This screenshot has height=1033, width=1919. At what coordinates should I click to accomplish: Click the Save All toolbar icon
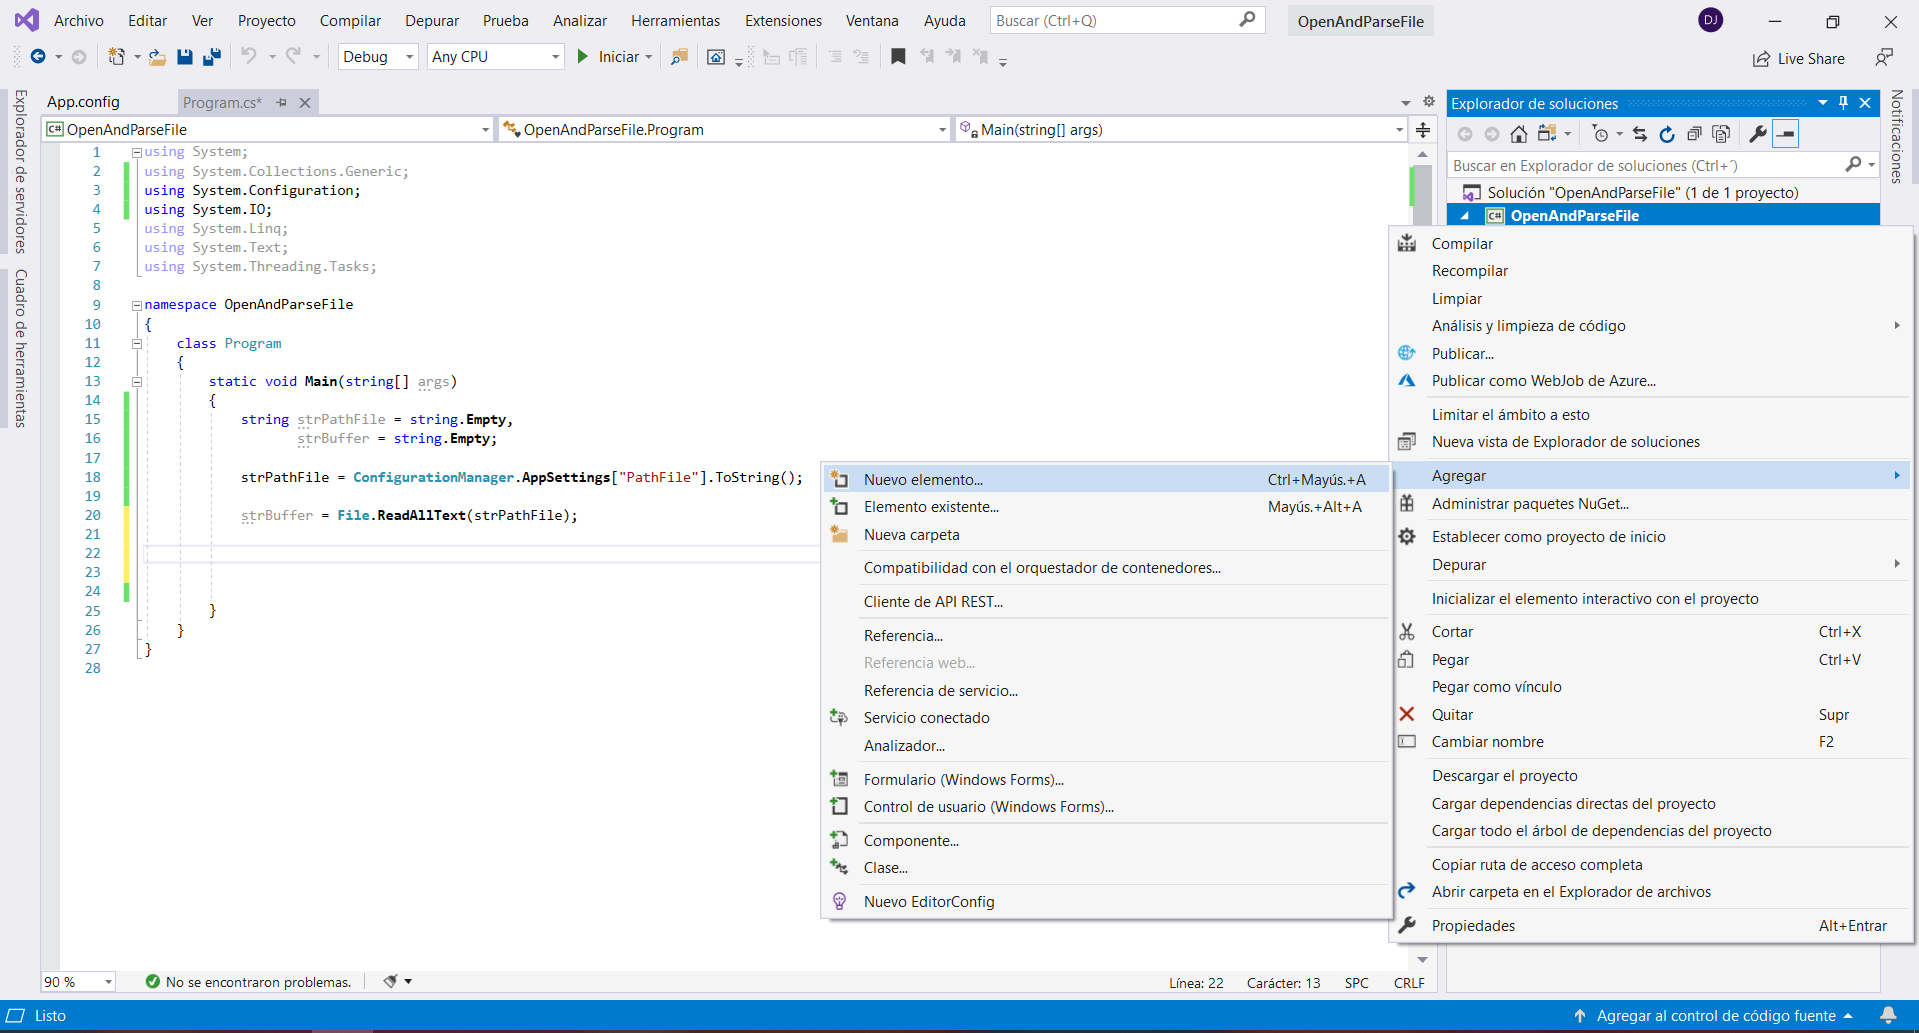point(212,57)
